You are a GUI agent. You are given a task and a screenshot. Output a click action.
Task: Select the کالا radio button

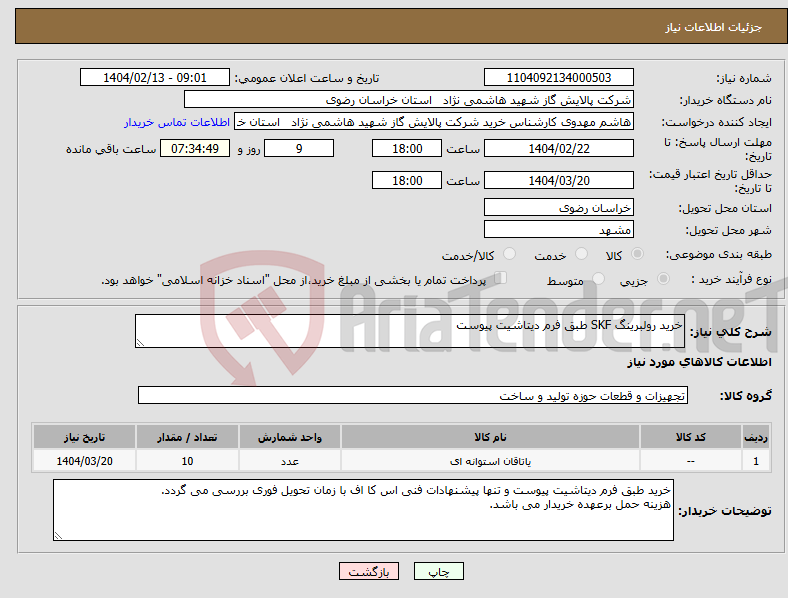point(637,254)
